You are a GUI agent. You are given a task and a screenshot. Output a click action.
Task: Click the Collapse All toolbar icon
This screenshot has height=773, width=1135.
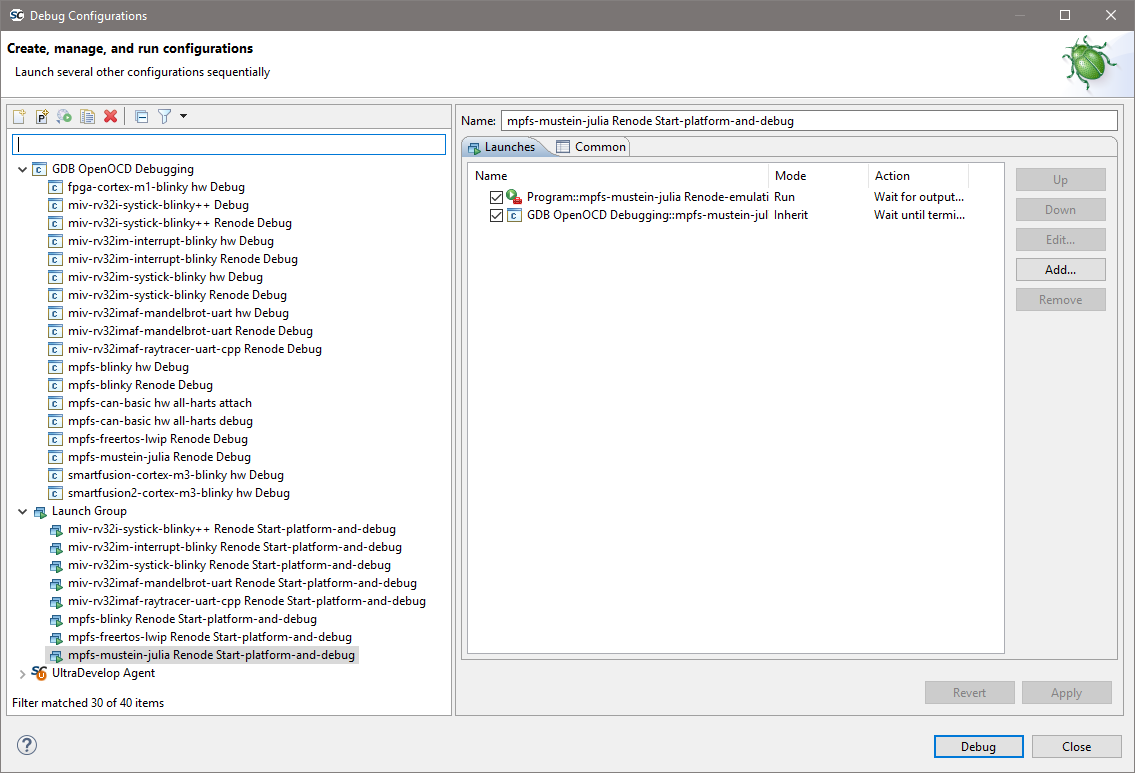pos(142,117)
